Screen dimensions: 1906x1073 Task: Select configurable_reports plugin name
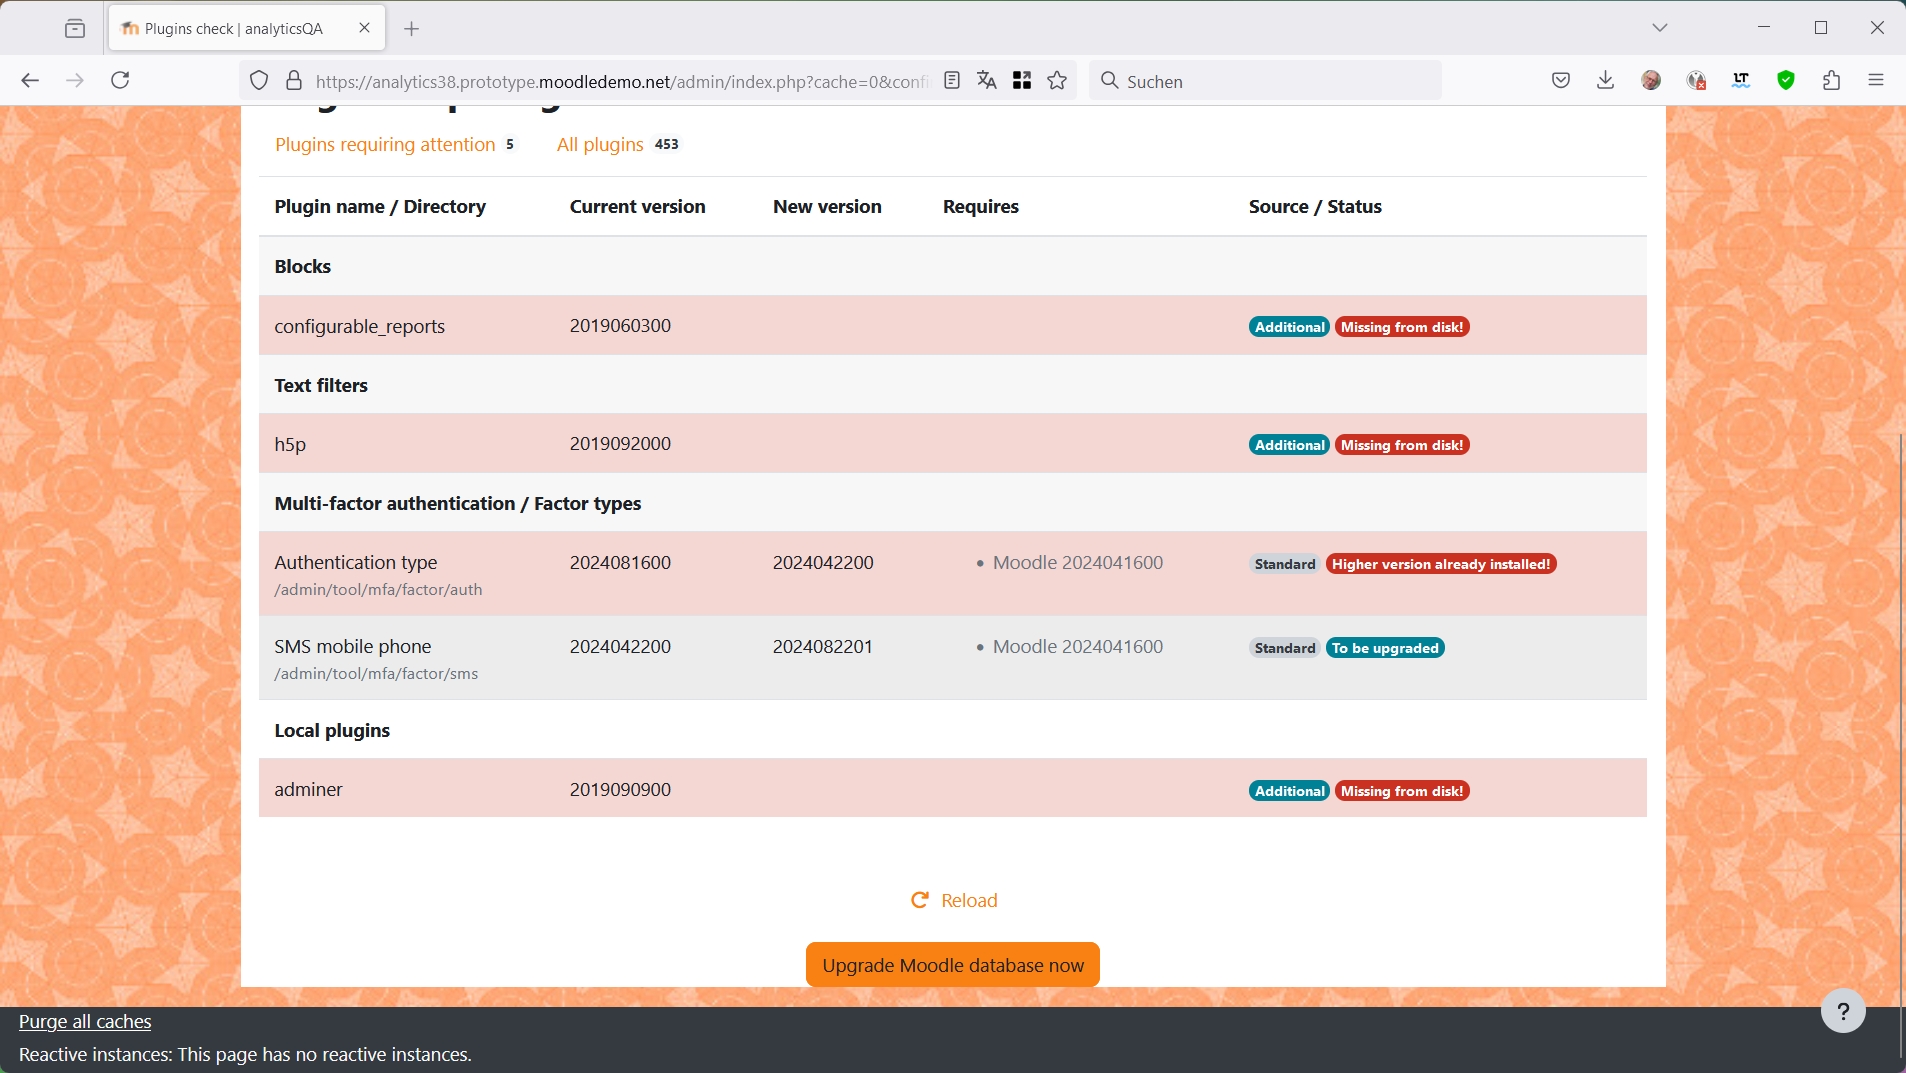click(x=360, y=326)
